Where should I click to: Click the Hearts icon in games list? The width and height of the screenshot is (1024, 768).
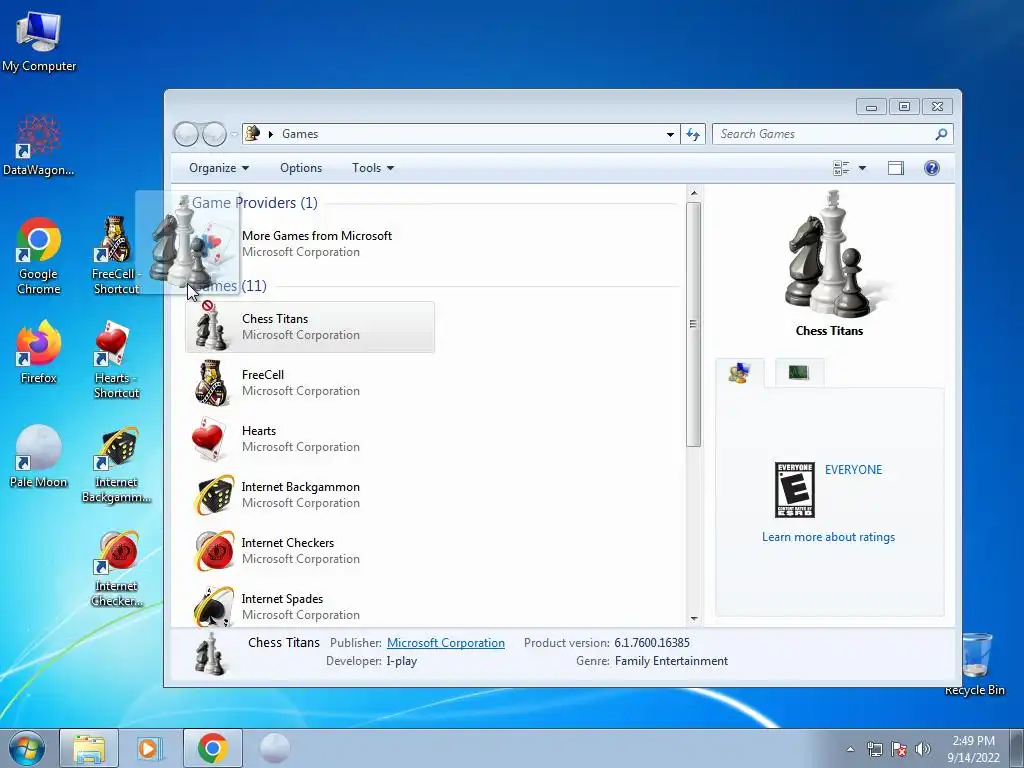coord(209,439)
